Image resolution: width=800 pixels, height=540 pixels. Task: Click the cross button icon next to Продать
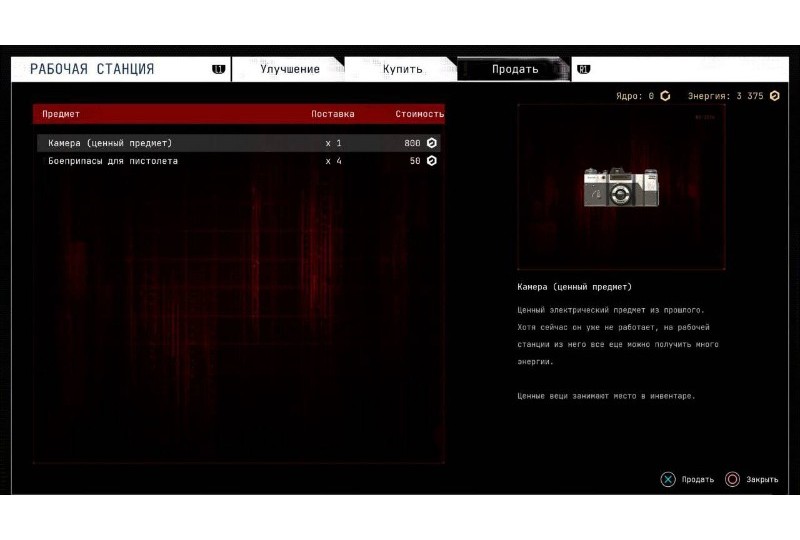click(668, 479)
